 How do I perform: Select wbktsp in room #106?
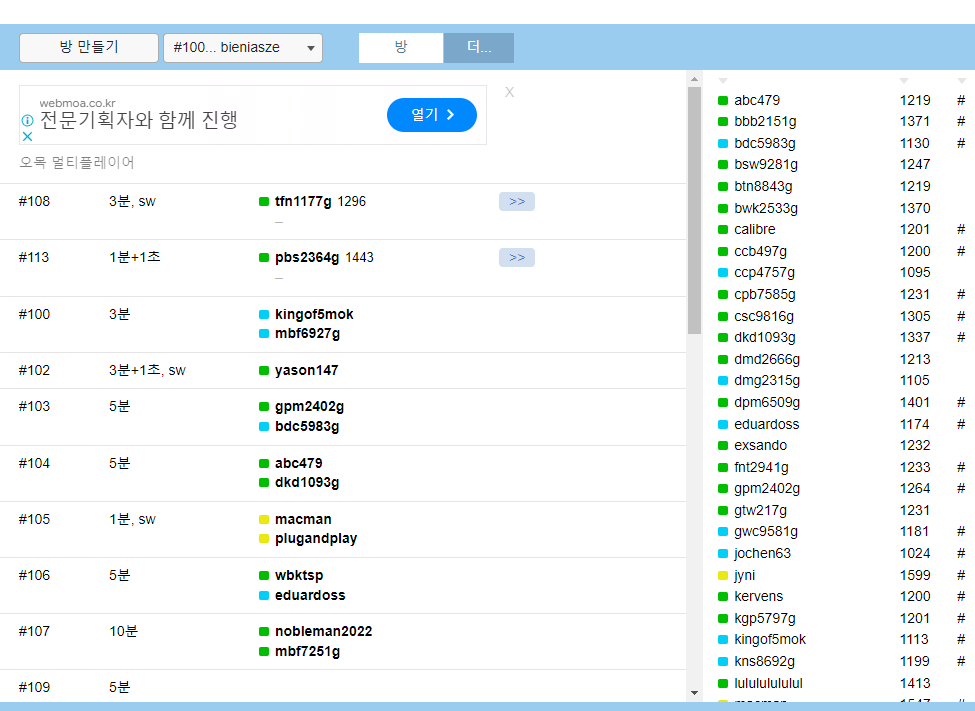coord(299,575)
